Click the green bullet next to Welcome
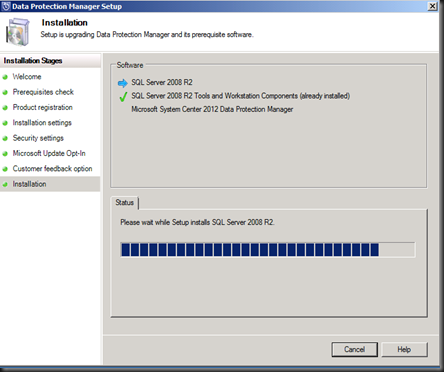This screenshot has height=372, width=444. (x=5, y=77)
